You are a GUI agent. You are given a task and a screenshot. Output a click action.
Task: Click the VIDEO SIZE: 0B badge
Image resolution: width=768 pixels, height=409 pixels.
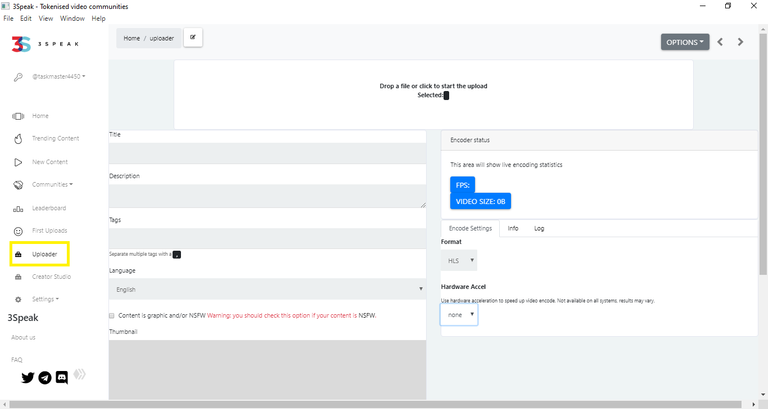tap(480, 201)
